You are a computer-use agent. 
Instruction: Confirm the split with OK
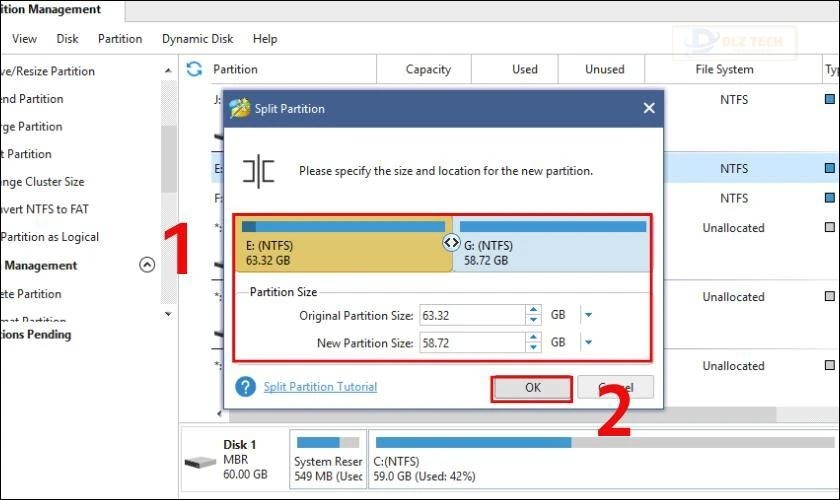[532, 388]
